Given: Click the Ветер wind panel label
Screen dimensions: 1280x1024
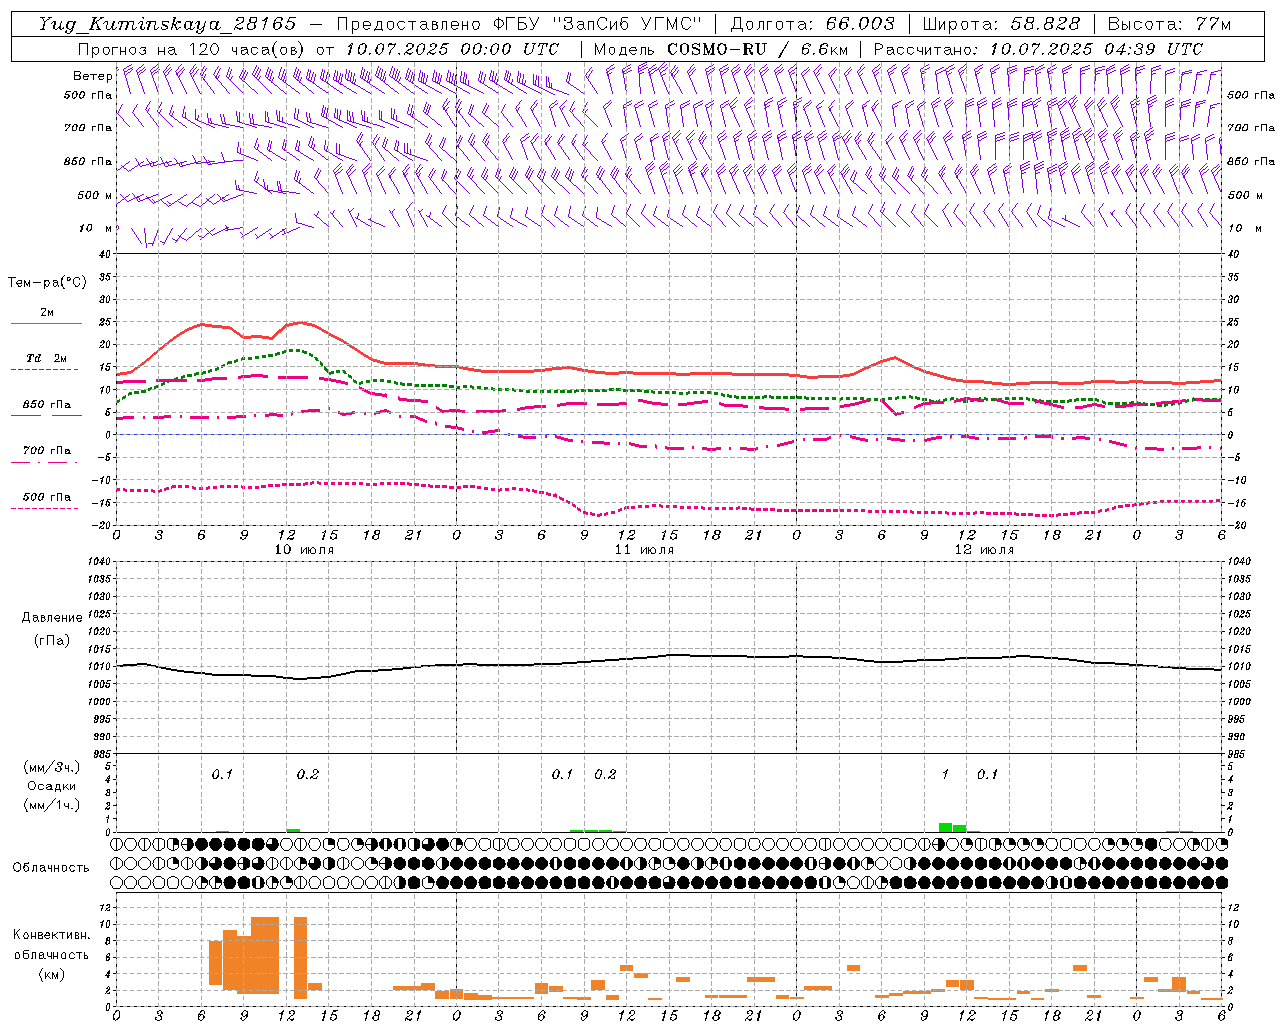Looking at the screenshot, I should tap(92, 76).
